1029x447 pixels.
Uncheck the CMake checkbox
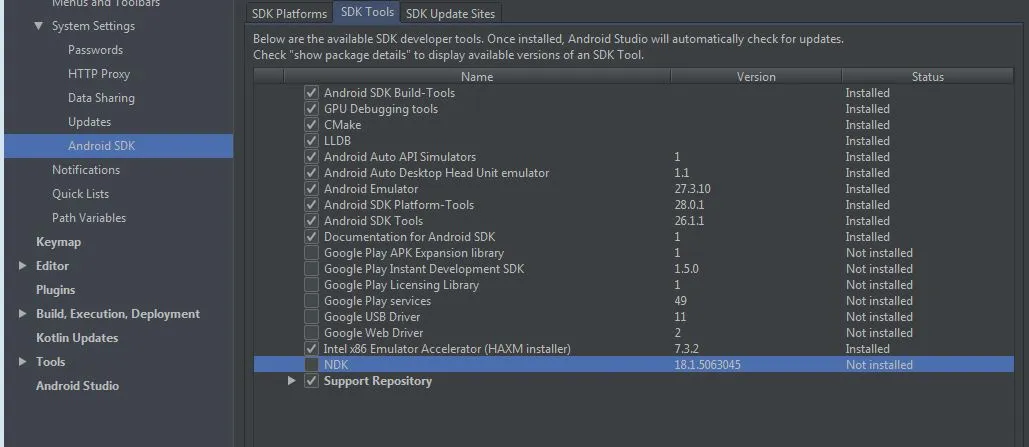tap(311, 125)
